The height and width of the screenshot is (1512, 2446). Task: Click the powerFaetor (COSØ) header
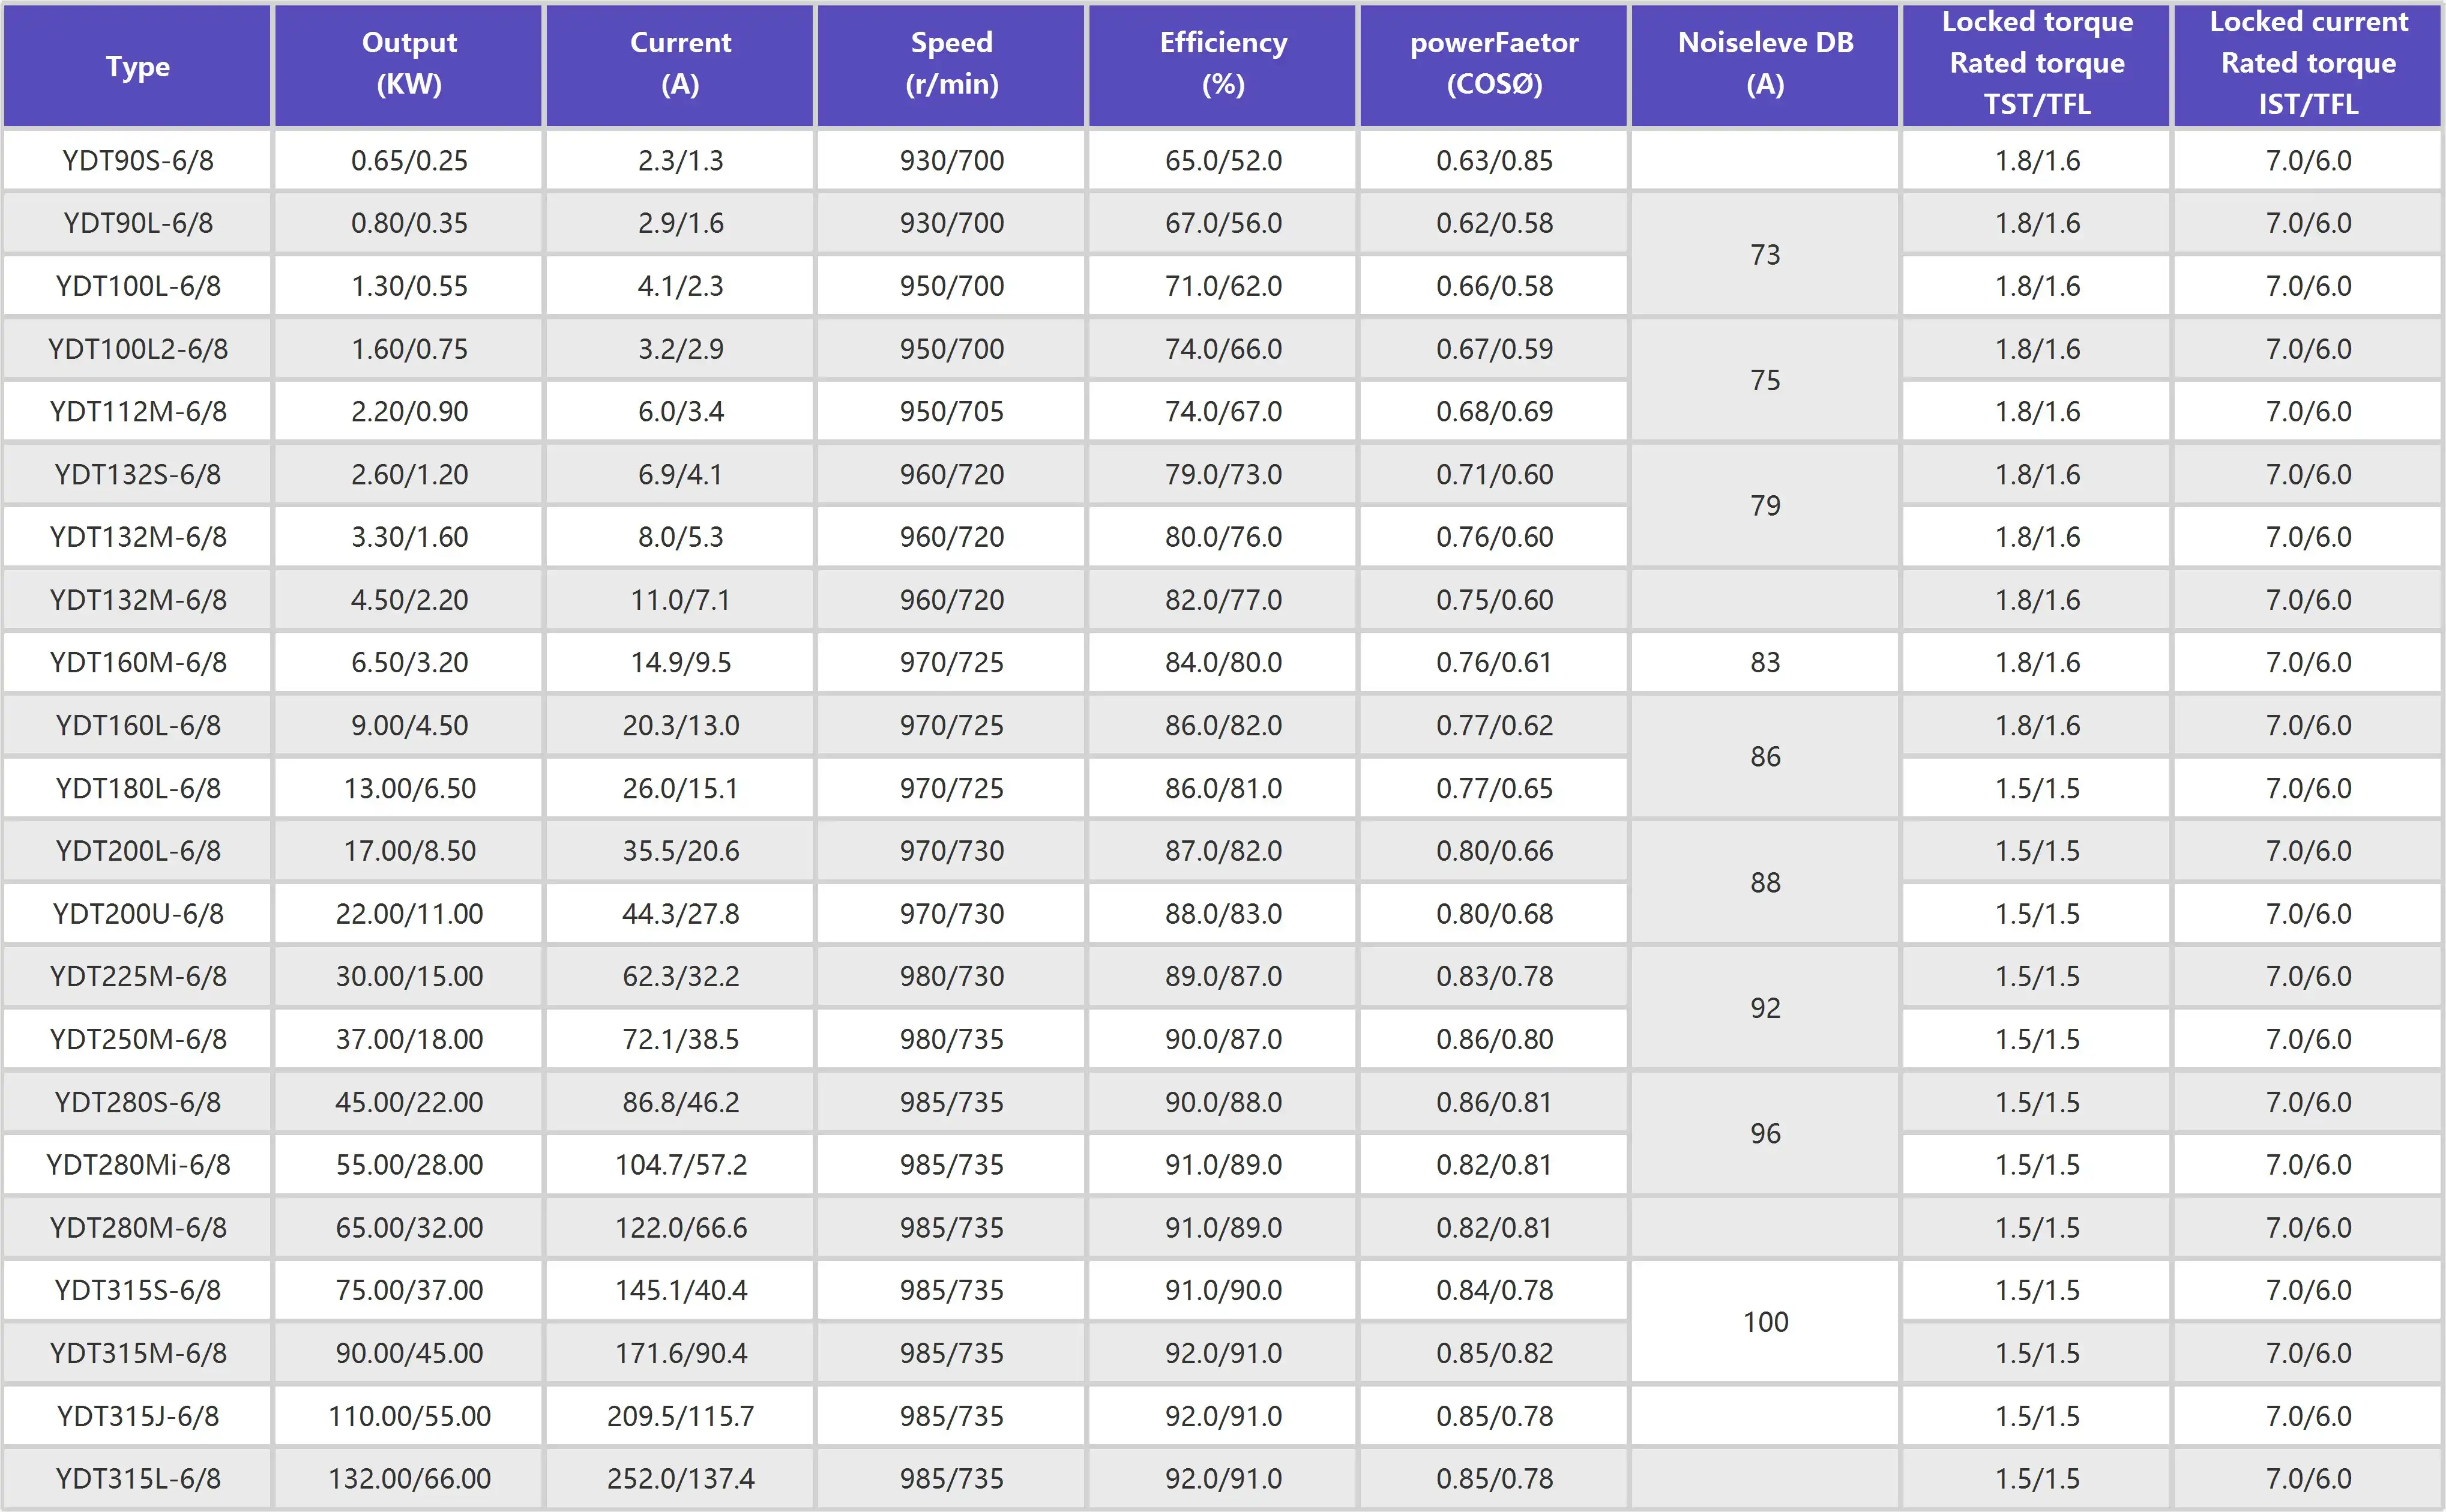1494,63
